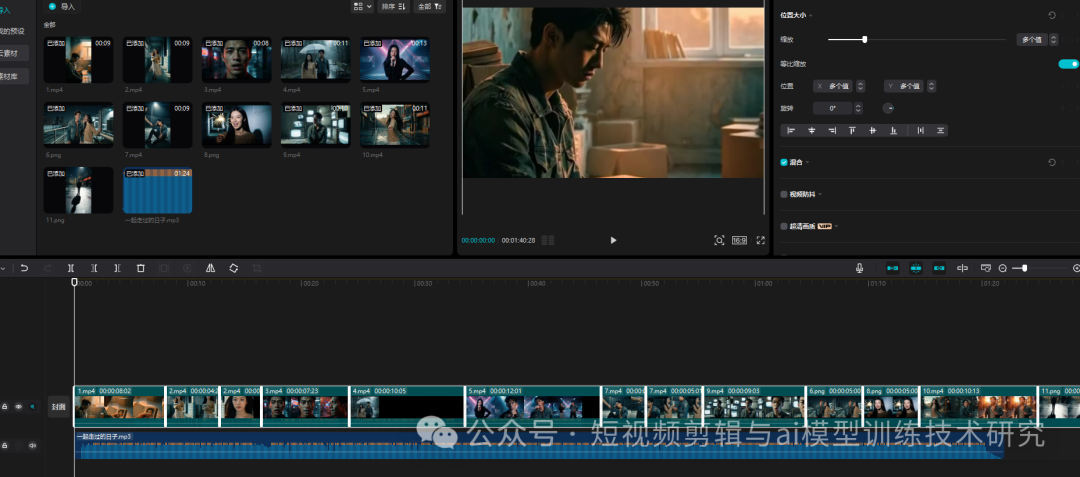Enable the 超清画质 VIP checkbox
Screen dimensions: 1080x477
coord(784,226)
